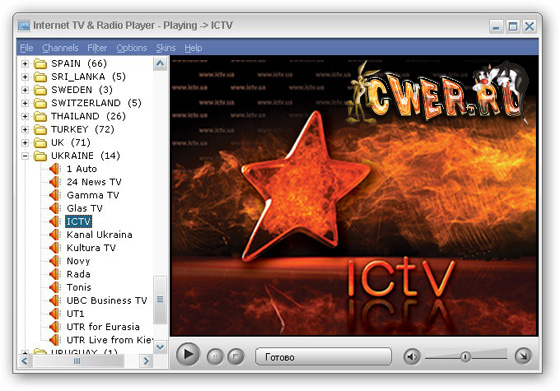Click the speaker icon beside Gamma TV

[55, 195]
